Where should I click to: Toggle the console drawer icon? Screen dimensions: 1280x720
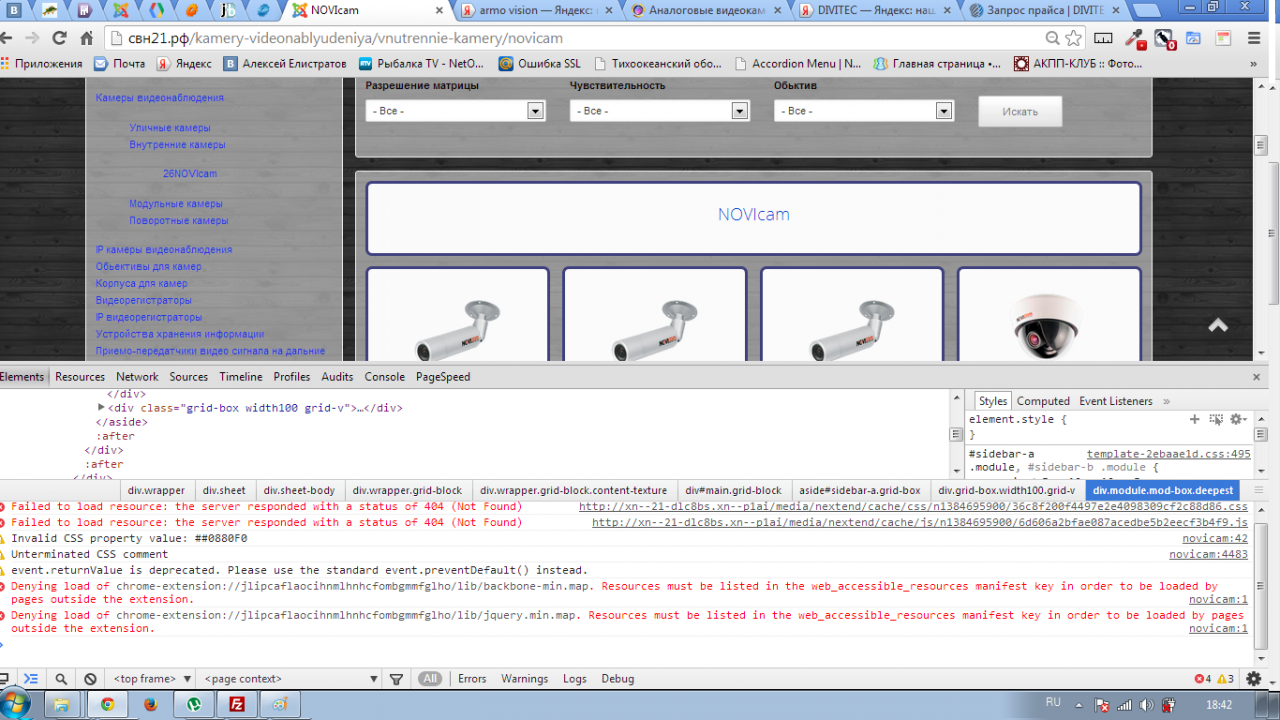31,679
